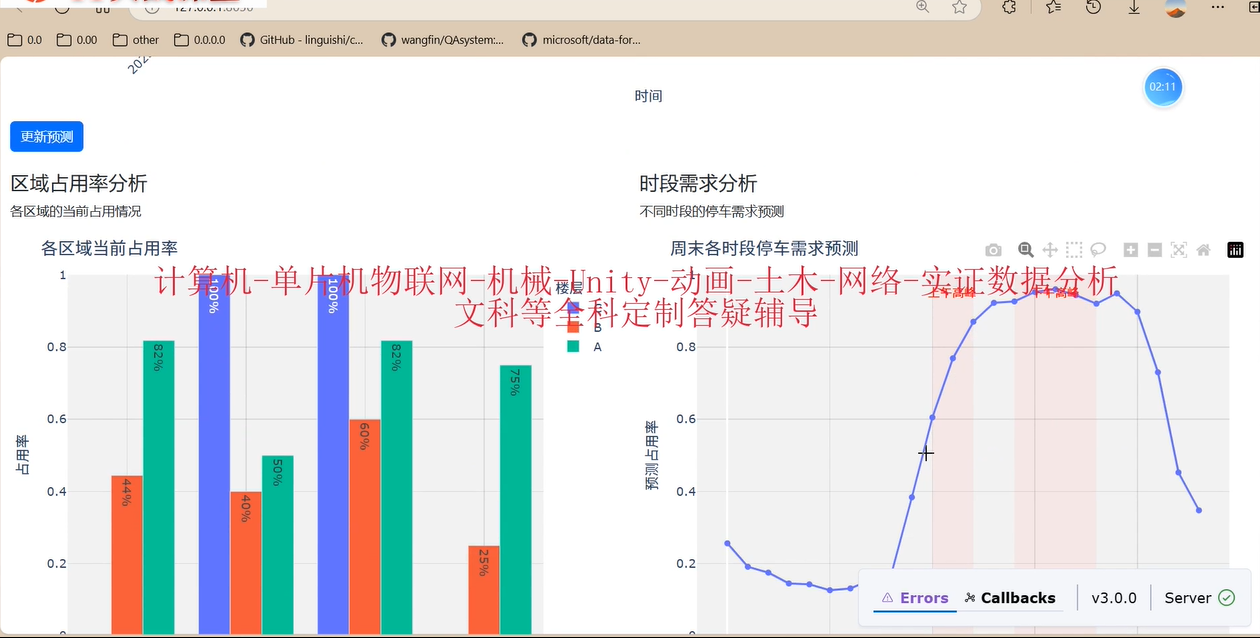This screenshot has width=1260, height=638.
Task: Open the 0.00 bookmark folder
Action: [77, 40]
